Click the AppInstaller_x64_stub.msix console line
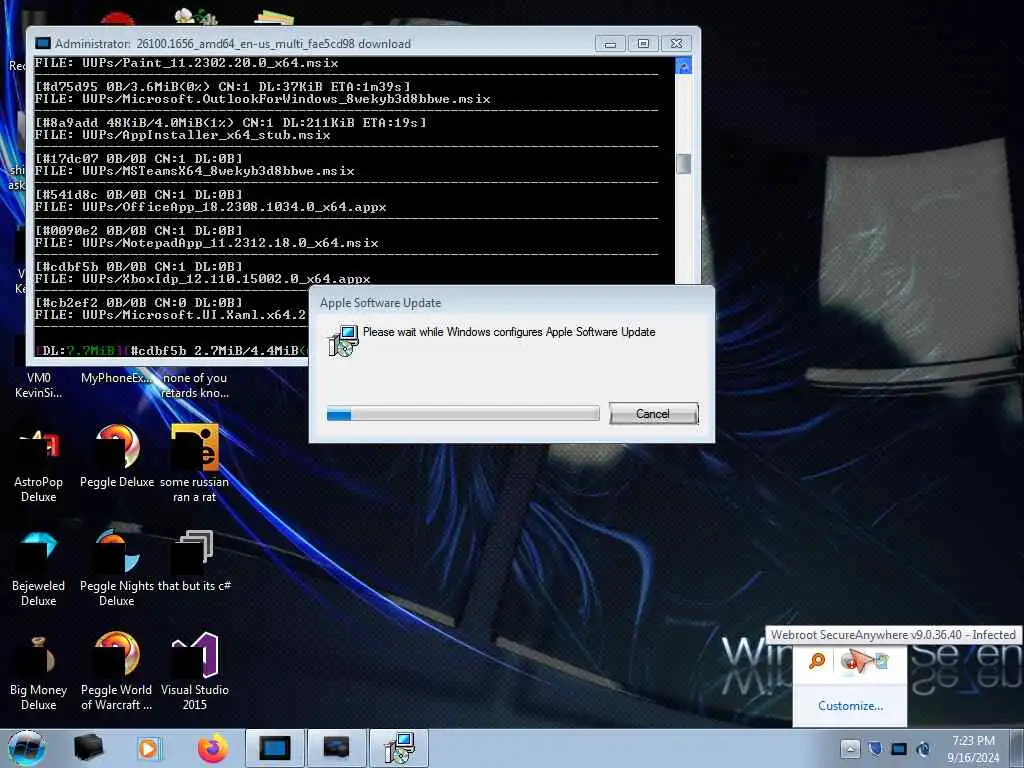The height and width of the screenshot is (768, 1024). [x=182, y=135]
